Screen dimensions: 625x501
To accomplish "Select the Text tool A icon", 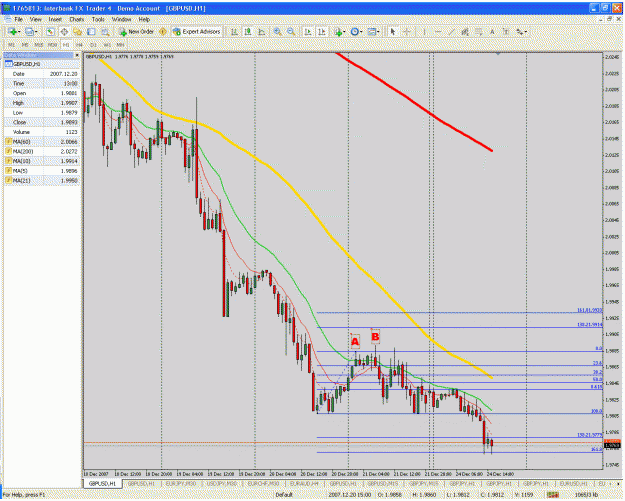I will coord(492,32).
